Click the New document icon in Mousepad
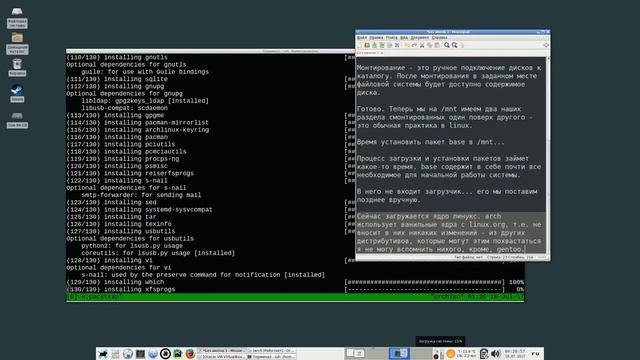The width and height of the screenshot is (640, 360). 360,45
